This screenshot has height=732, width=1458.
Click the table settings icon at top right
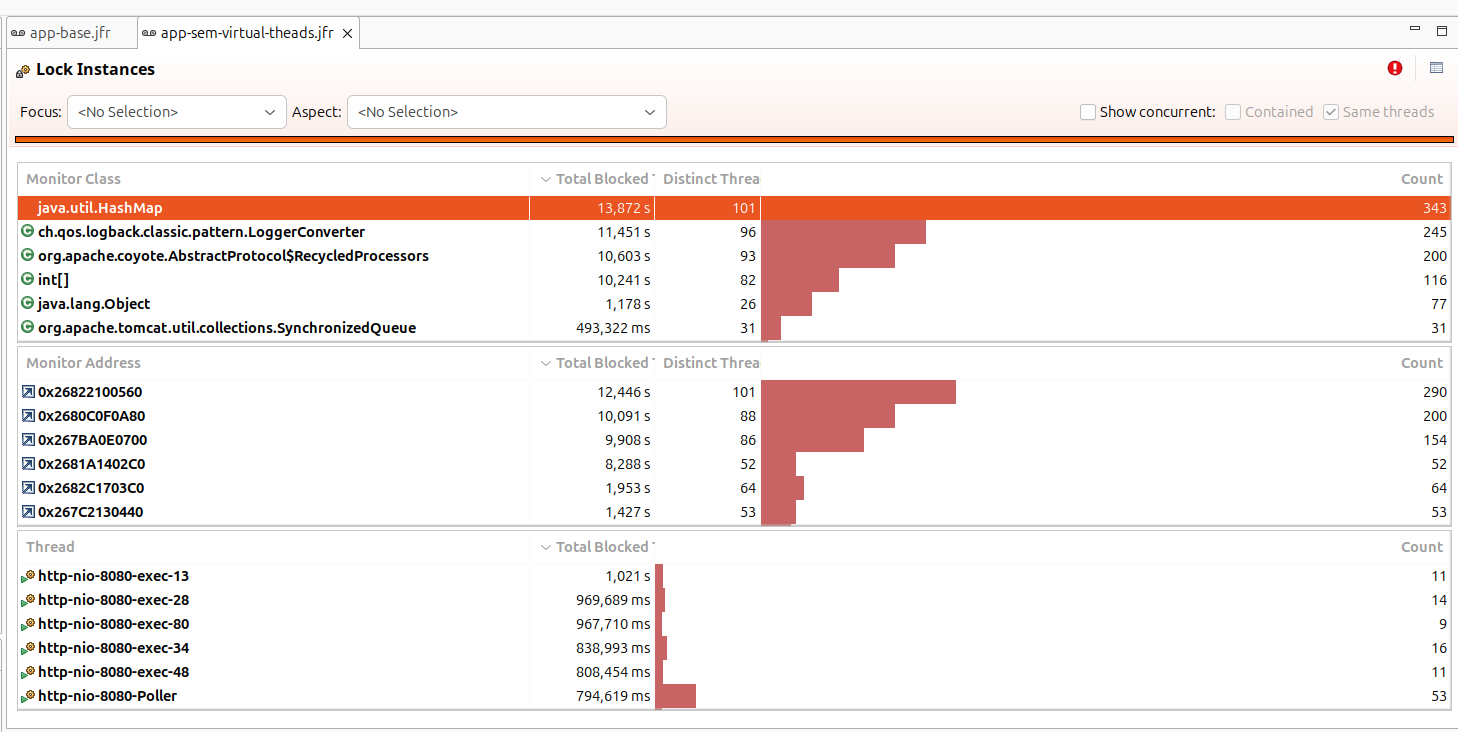1437,68
